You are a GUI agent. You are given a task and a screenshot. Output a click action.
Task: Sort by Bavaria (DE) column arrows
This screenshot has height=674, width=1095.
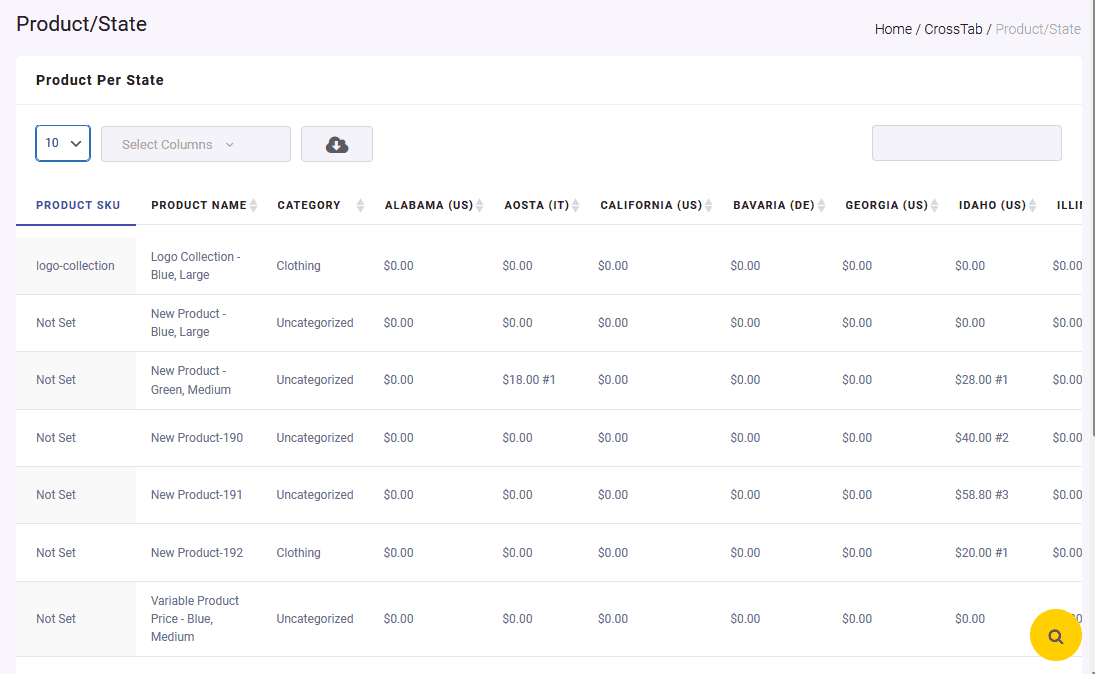[821, 205]
